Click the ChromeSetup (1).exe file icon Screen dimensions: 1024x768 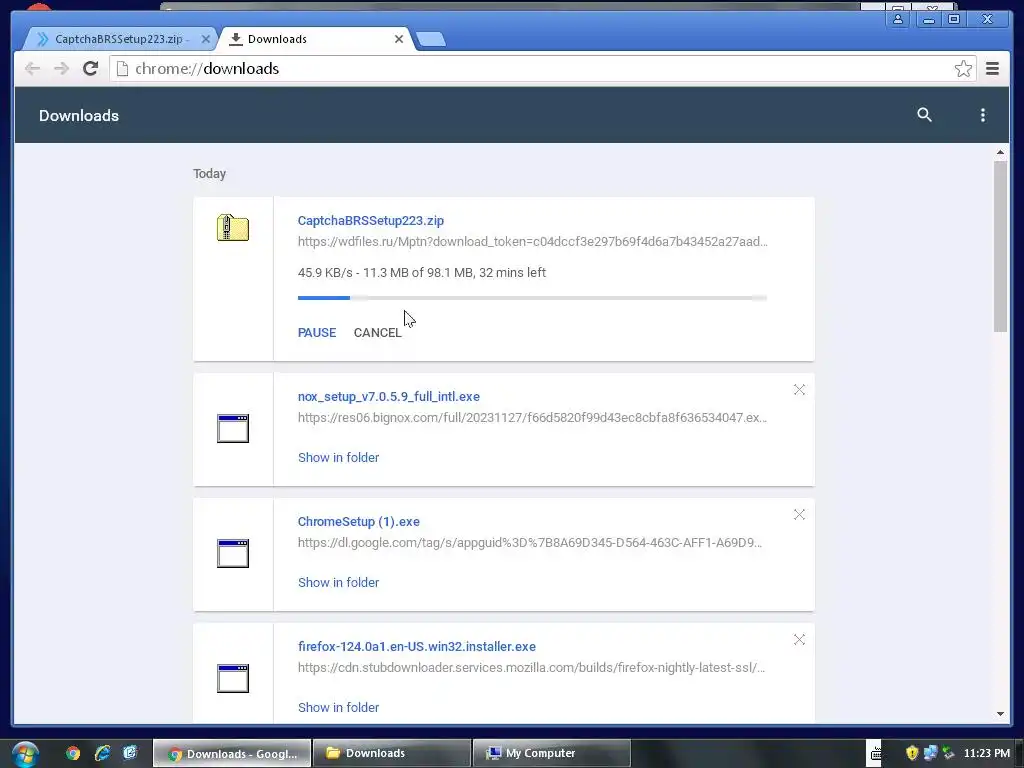click(x=232, y=553)
